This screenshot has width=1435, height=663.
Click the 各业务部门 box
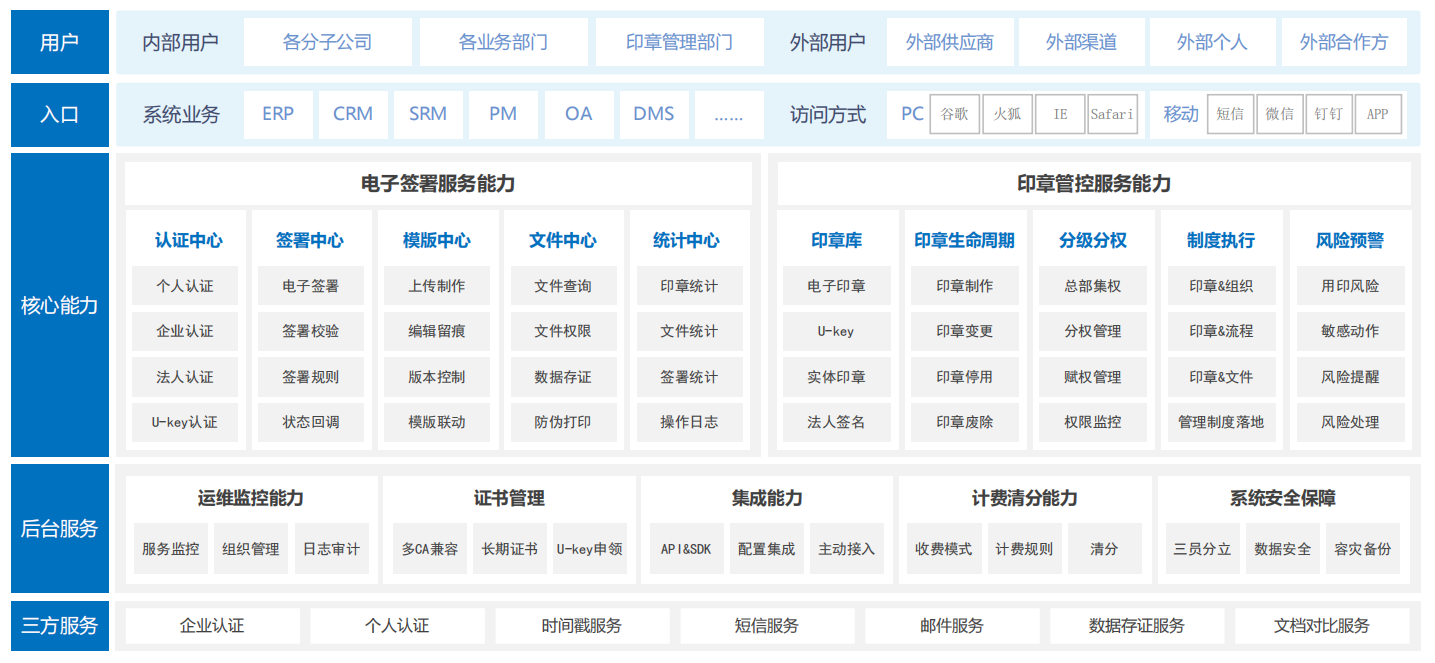[503, 42]
